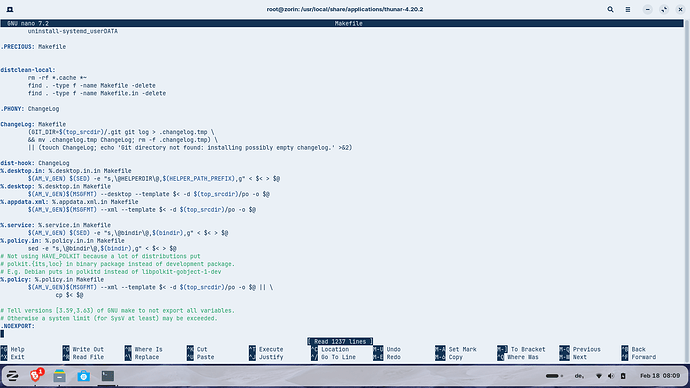Click the 'Read File' shortcut label

[x=88, y=357]
